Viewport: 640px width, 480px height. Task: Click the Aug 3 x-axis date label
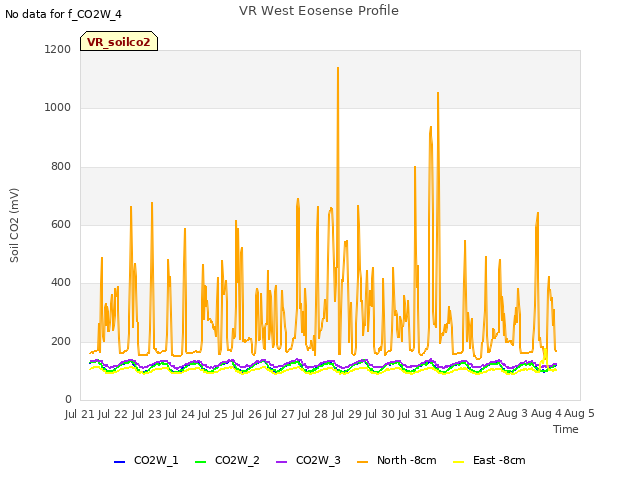(x=513, y=414)
